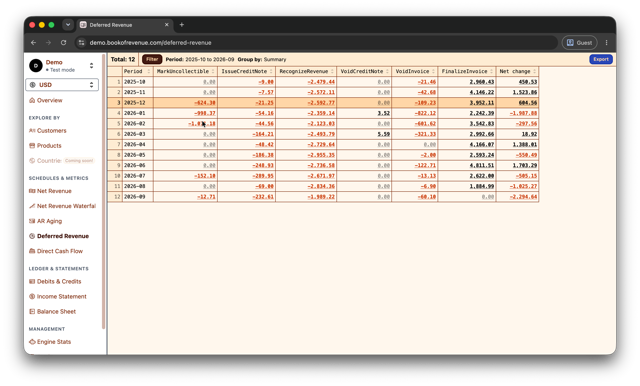Open the tab search dropdown chevron
Viewport: 640px width, 386px height.
coord(68,24)
